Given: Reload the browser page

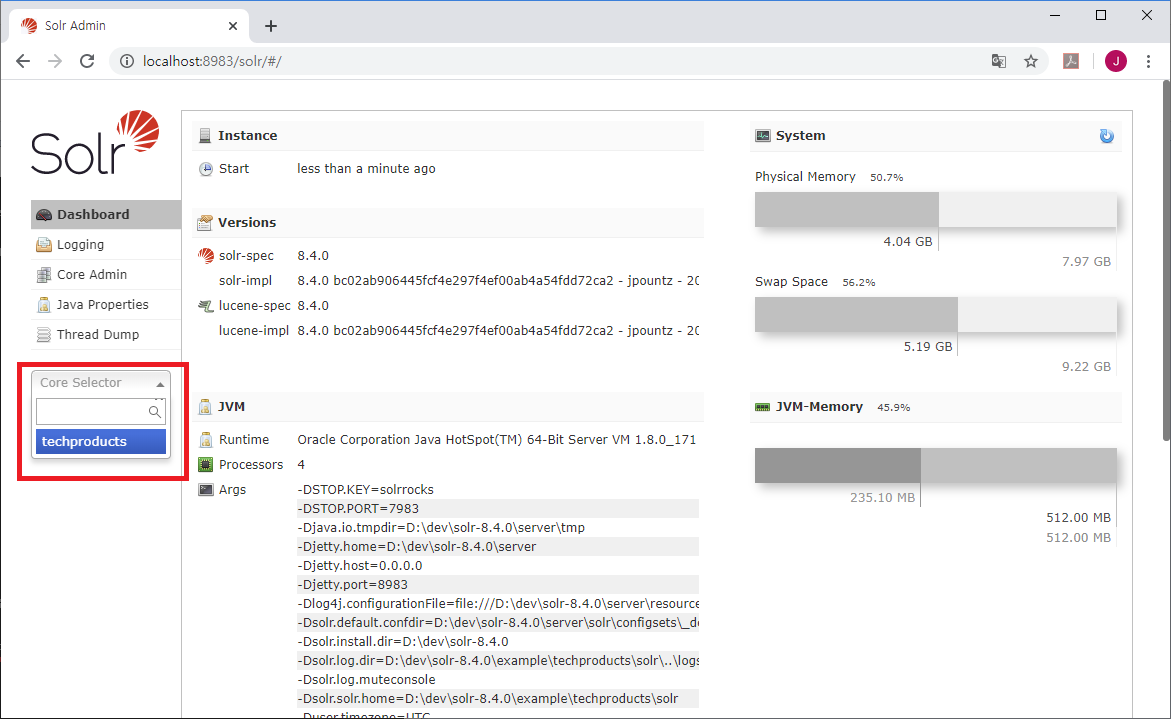Looking at the screenshot, I should [87, 61].
